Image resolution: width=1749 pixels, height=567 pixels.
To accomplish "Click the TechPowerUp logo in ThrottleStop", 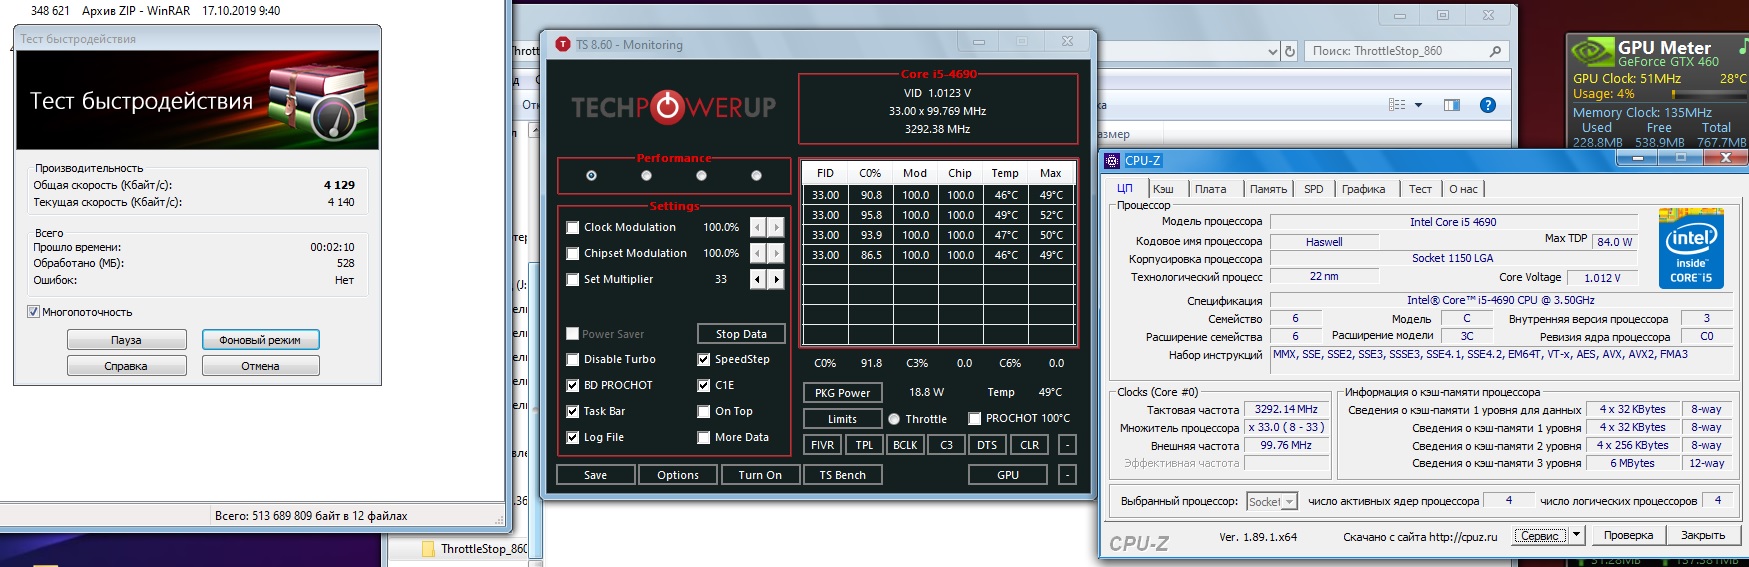I will point(673,107).
